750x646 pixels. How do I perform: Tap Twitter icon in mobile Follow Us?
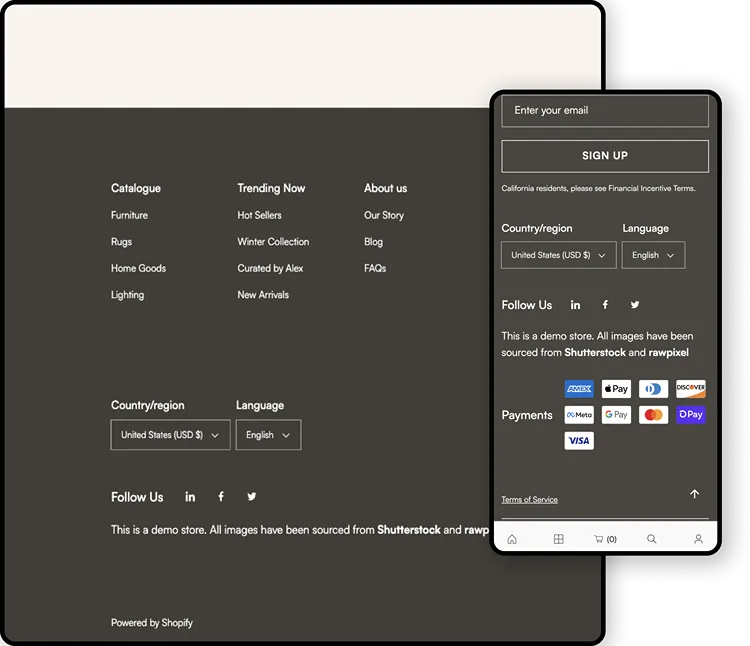(x=635, y=305)
